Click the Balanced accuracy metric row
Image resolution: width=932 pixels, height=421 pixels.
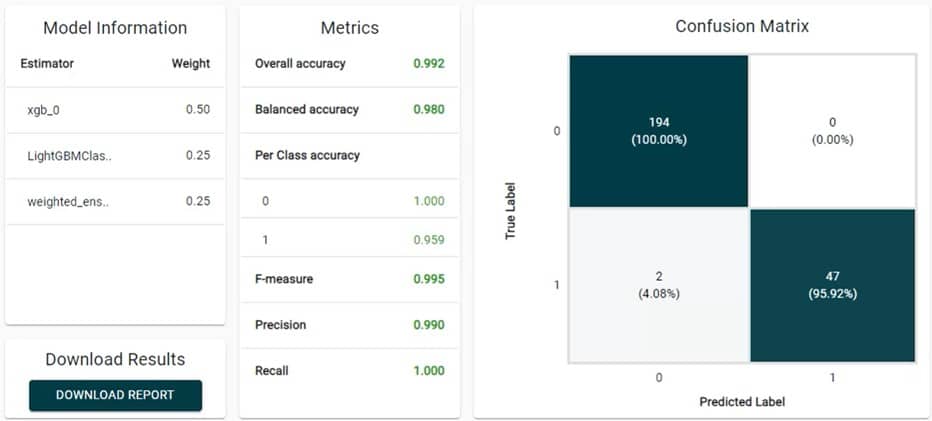(349, 109)
